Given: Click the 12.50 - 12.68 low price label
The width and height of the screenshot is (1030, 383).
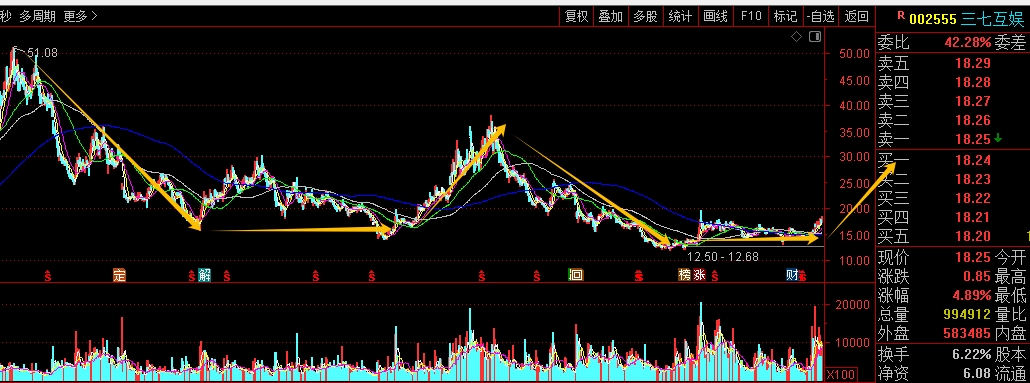Looking at the screenshot, I should [x=723, y=257].
